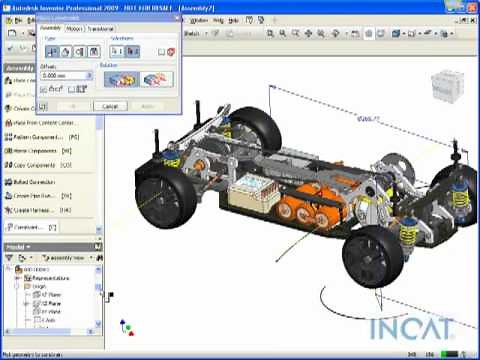This screenshot has height=360, width=480.
Task: Click Pattern Component tool
Action: (42, 137)
